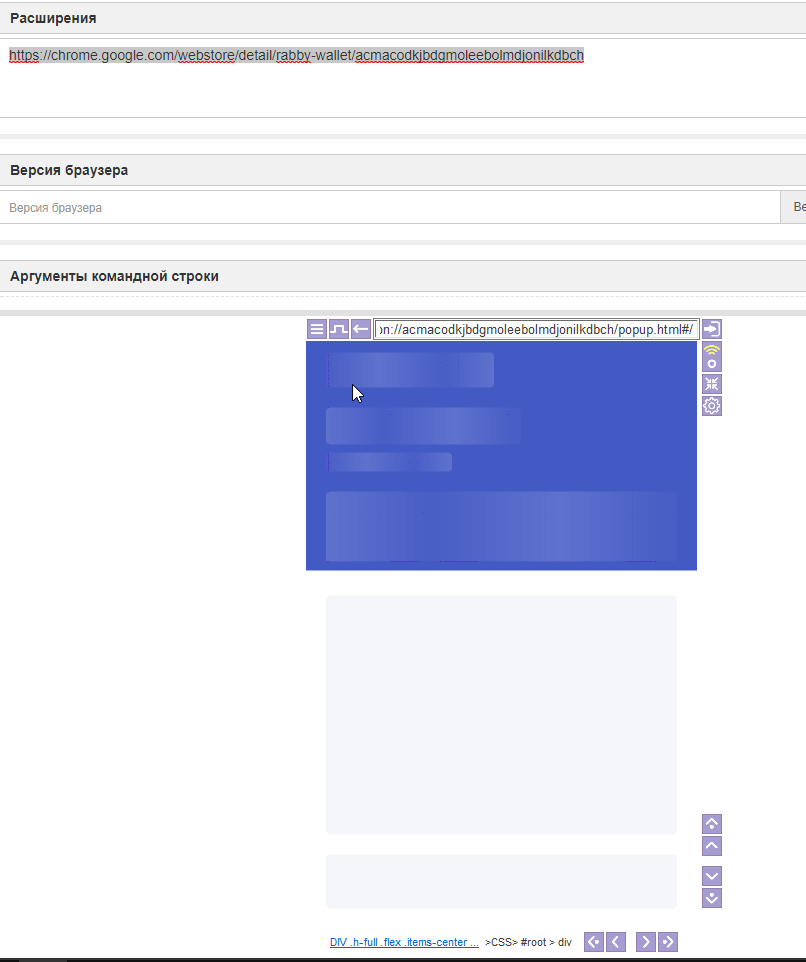The image size is (806, 962).
Task: Click the double-left arrow in element navigator
Action: point(593,941)
